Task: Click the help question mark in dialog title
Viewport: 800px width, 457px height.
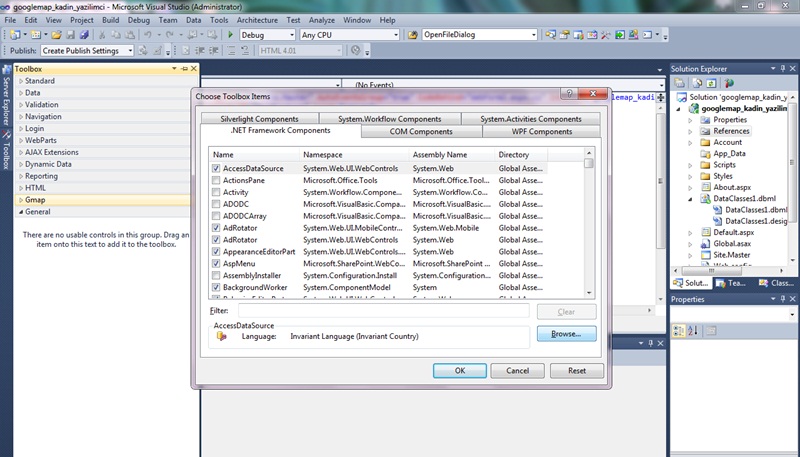Action: (569, 93)
